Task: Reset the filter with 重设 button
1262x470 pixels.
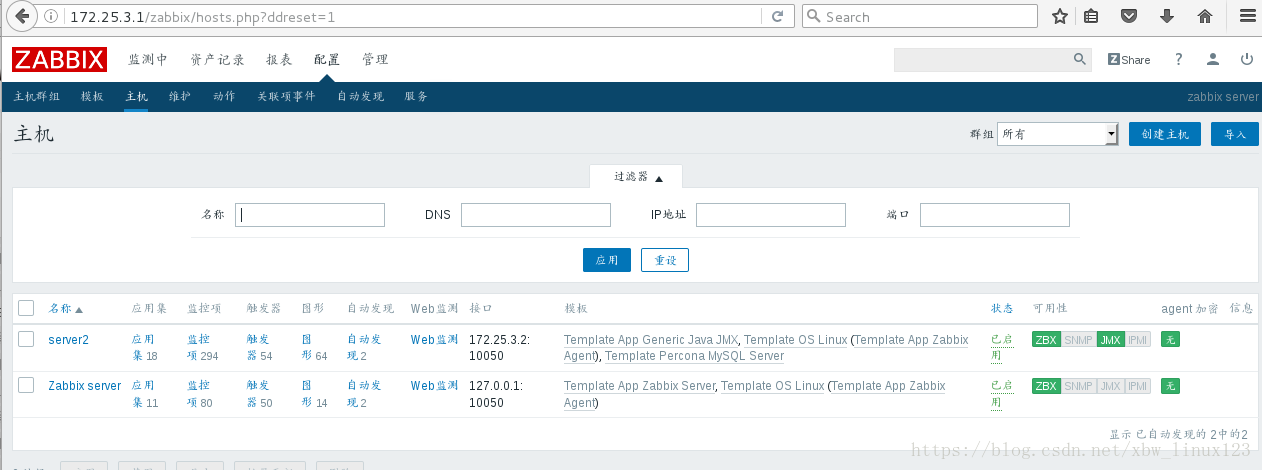Action: coord(665,260)
